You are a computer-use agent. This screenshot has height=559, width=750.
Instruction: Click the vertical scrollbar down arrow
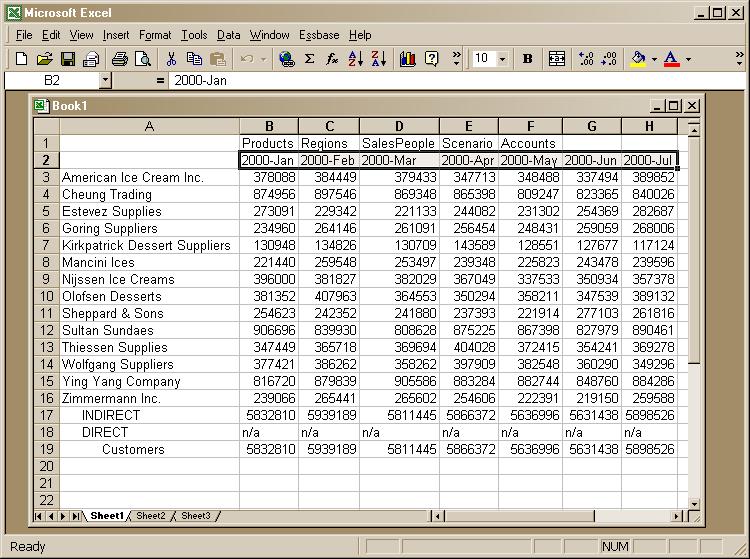pos(694,504)
